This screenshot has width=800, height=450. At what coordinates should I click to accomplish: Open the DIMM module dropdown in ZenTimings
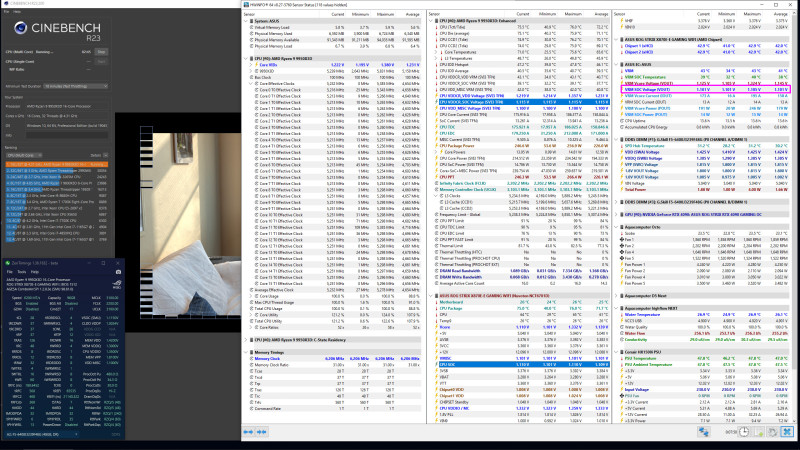click(x=42, y=434)
